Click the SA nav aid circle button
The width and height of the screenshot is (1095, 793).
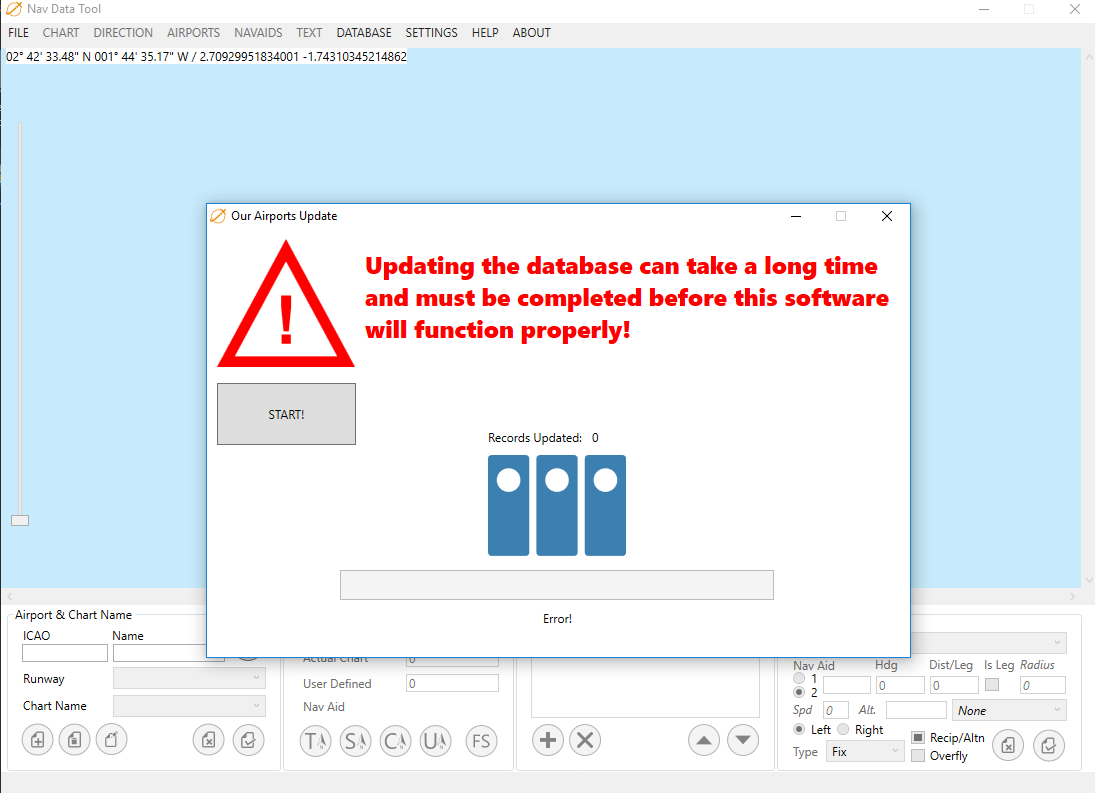pos(355,741)
